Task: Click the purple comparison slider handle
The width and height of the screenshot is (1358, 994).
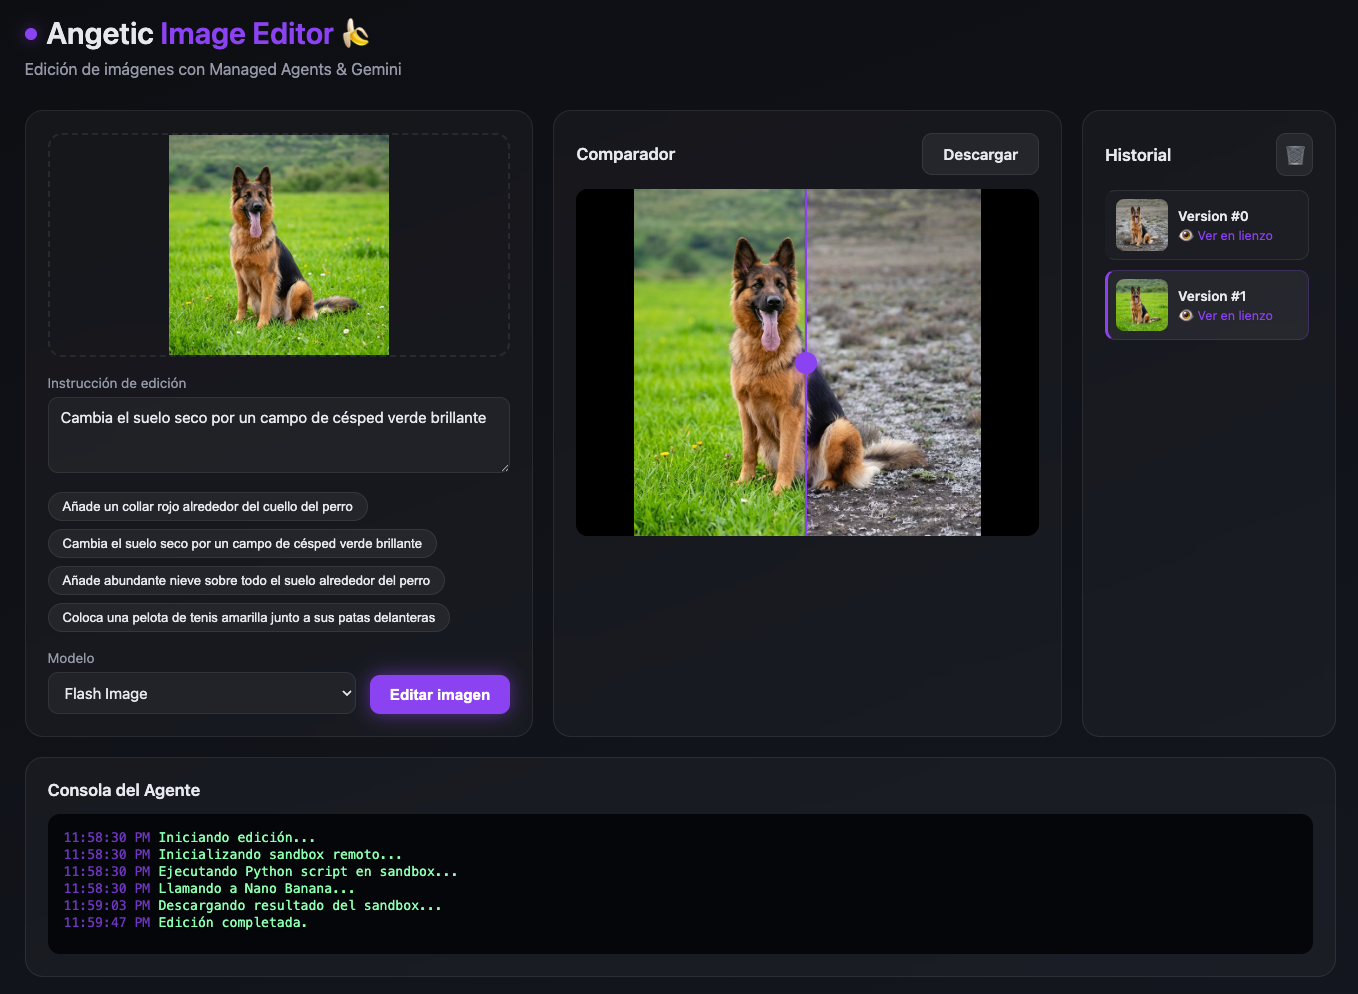Action: click(x=806, y=363)
